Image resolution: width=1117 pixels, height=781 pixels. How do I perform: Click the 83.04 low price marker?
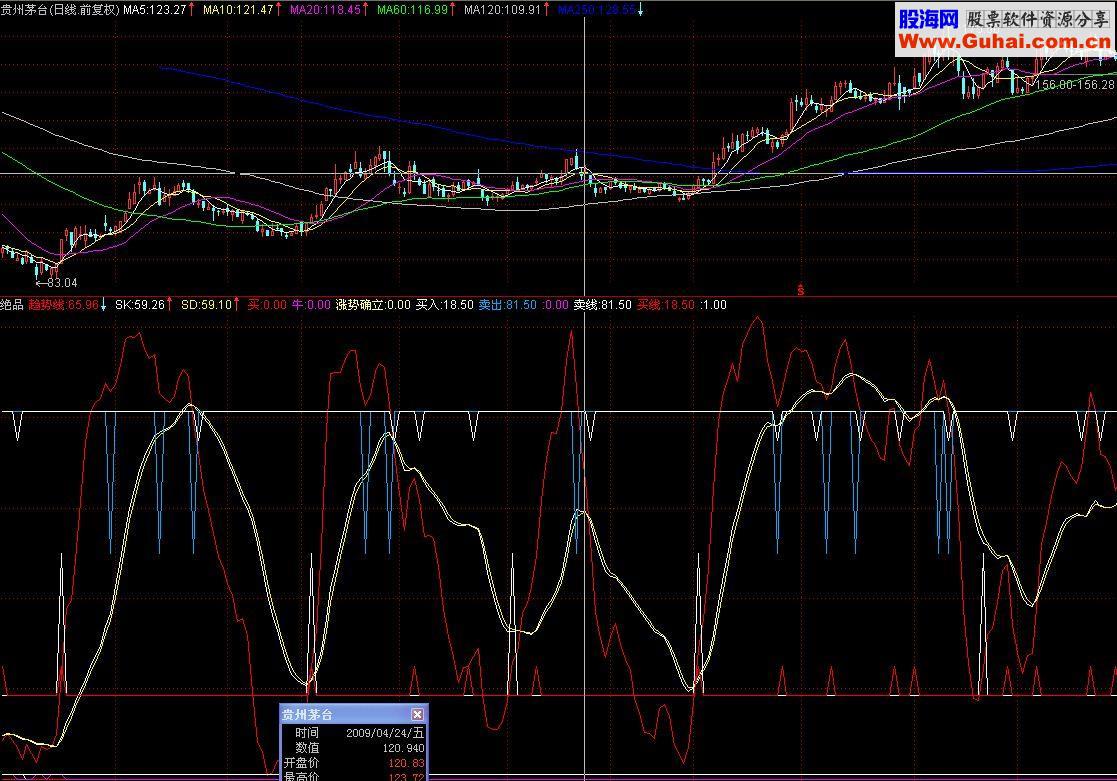click(56, 283)
